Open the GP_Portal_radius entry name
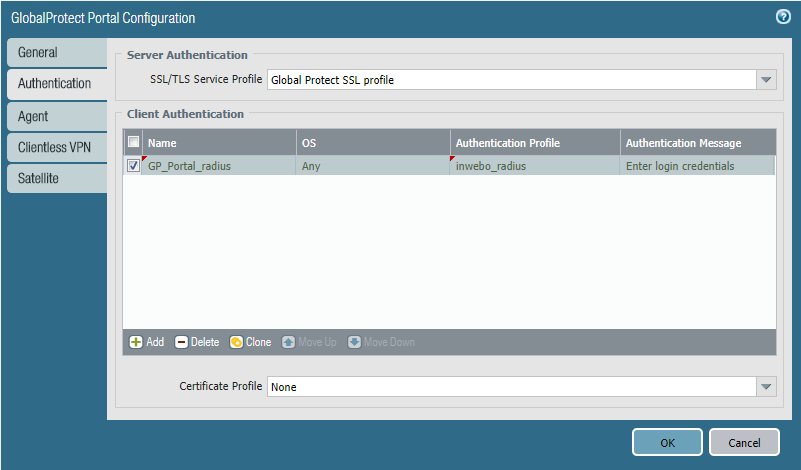The width and height of the screenshot is (801, 470). coord(189,166)
